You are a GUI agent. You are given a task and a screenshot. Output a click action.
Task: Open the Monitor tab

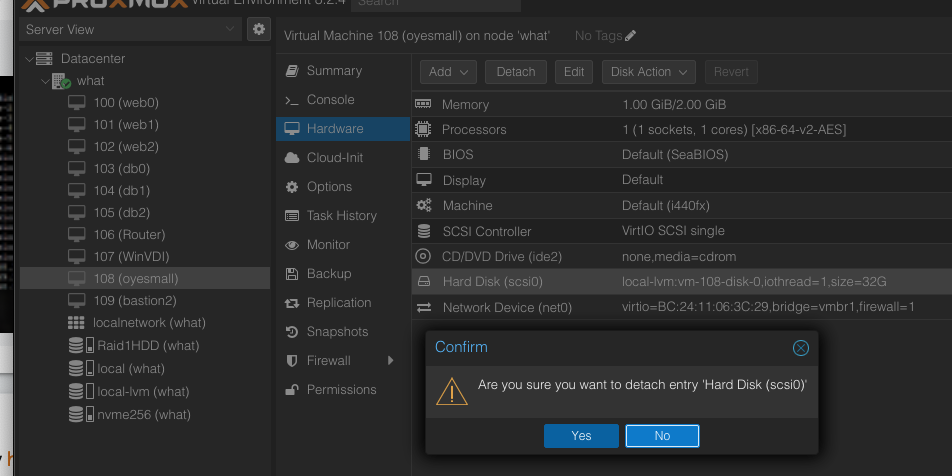343,245
